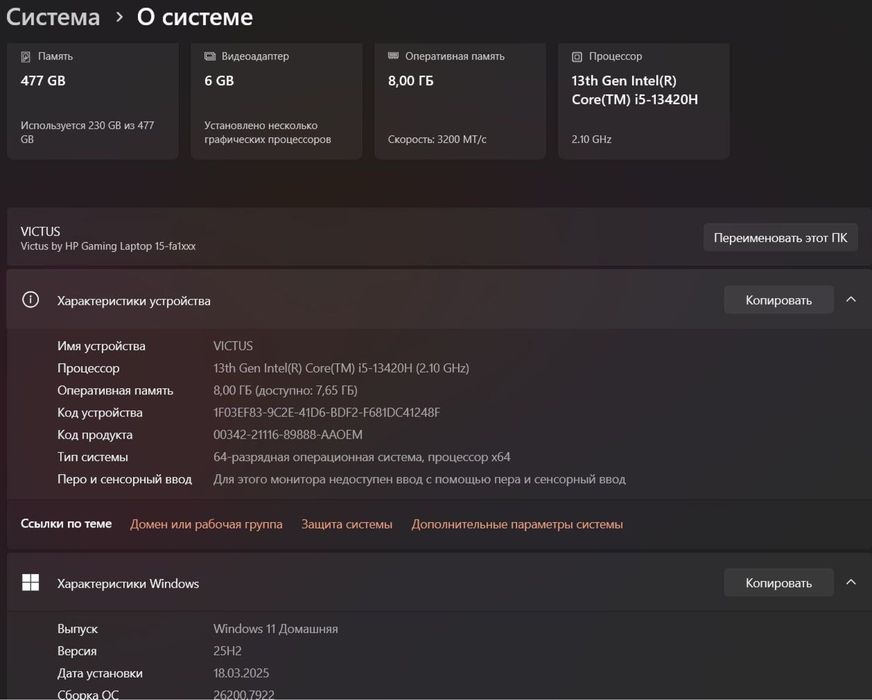Open the i5-13420H processor card
The height and width of the screenshot is (700, 872).
pyautogui.click(x=643, y=101)
